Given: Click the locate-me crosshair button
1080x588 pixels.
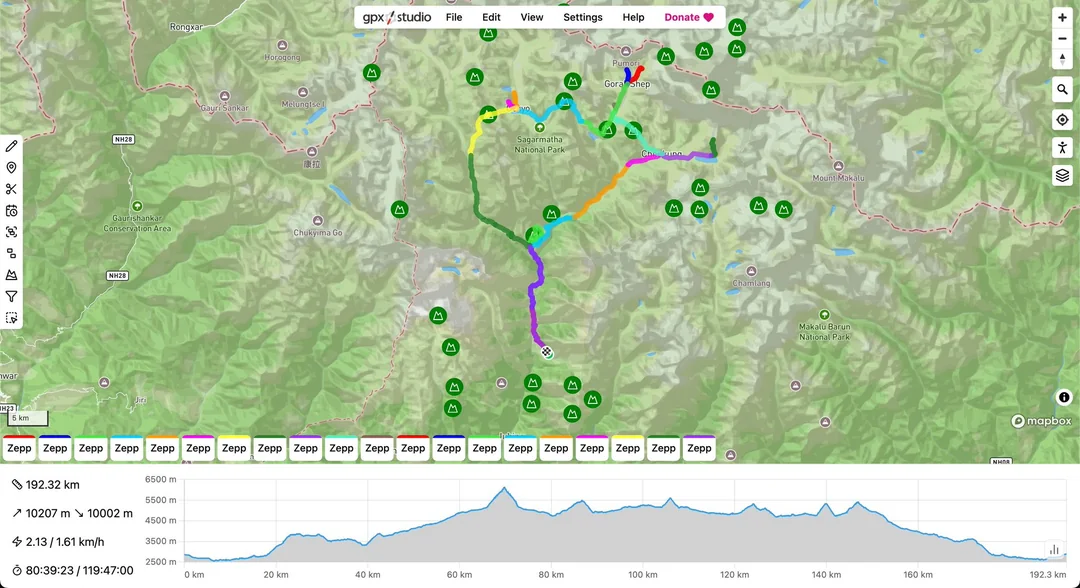Looking at the screenshot, I should (1062, 119).
